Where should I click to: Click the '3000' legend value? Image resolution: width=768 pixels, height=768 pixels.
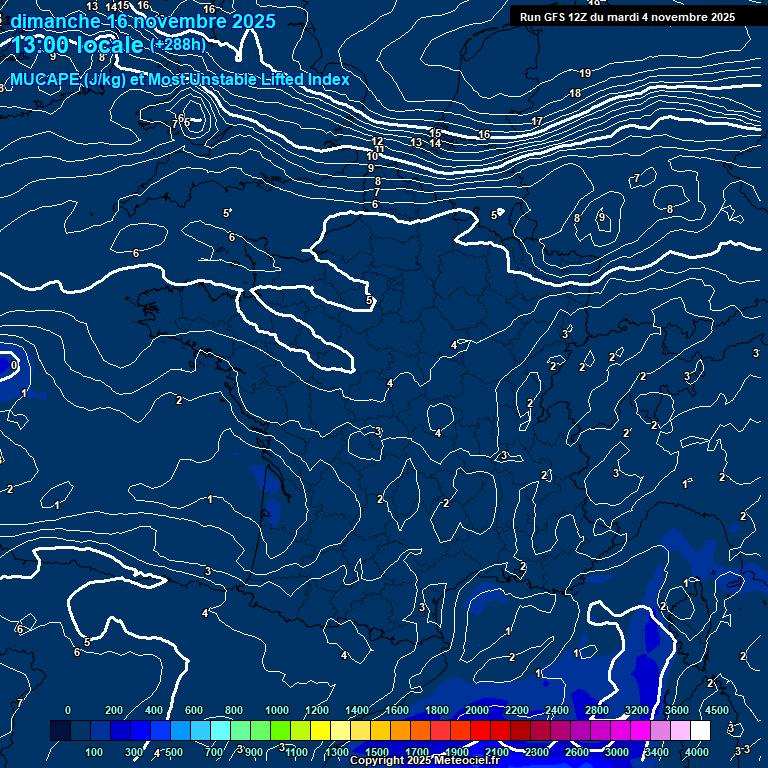[x=617, y=752]
